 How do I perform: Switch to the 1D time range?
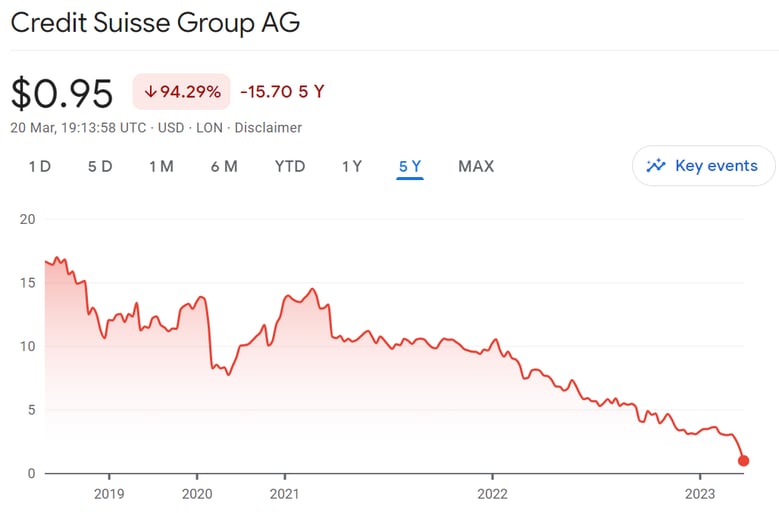39,166
